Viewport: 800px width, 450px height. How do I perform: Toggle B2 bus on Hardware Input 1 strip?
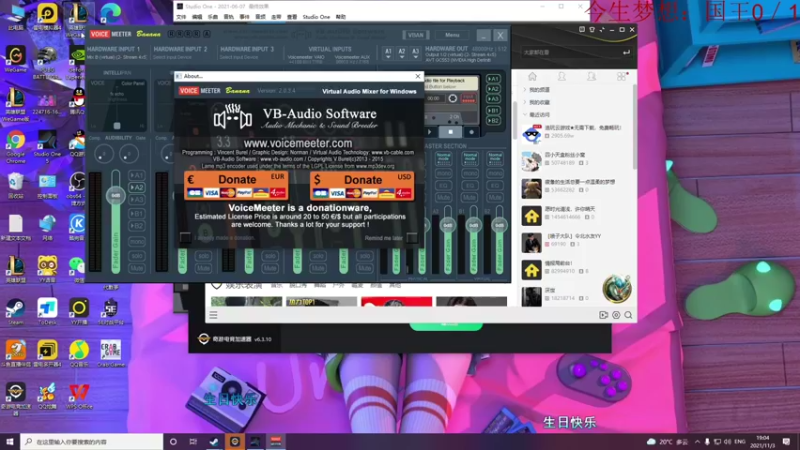(137, 226)
